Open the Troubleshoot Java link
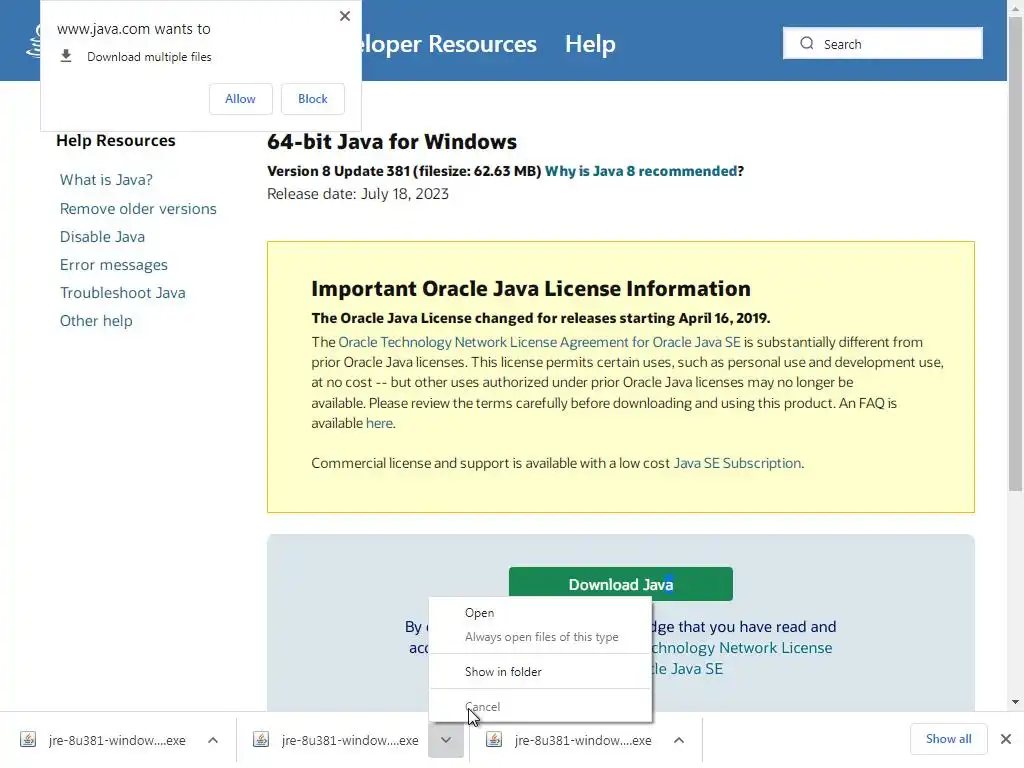The width and height of the screenshot is (1024, 768). pos(122,293)
